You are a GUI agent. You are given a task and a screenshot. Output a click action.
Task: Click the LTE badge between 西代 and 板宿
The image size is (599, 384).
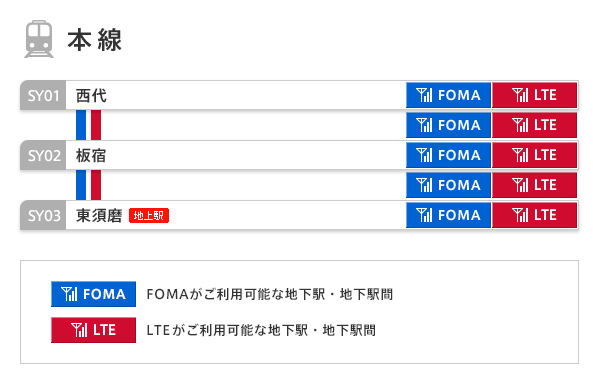click(x=534, y=125)
